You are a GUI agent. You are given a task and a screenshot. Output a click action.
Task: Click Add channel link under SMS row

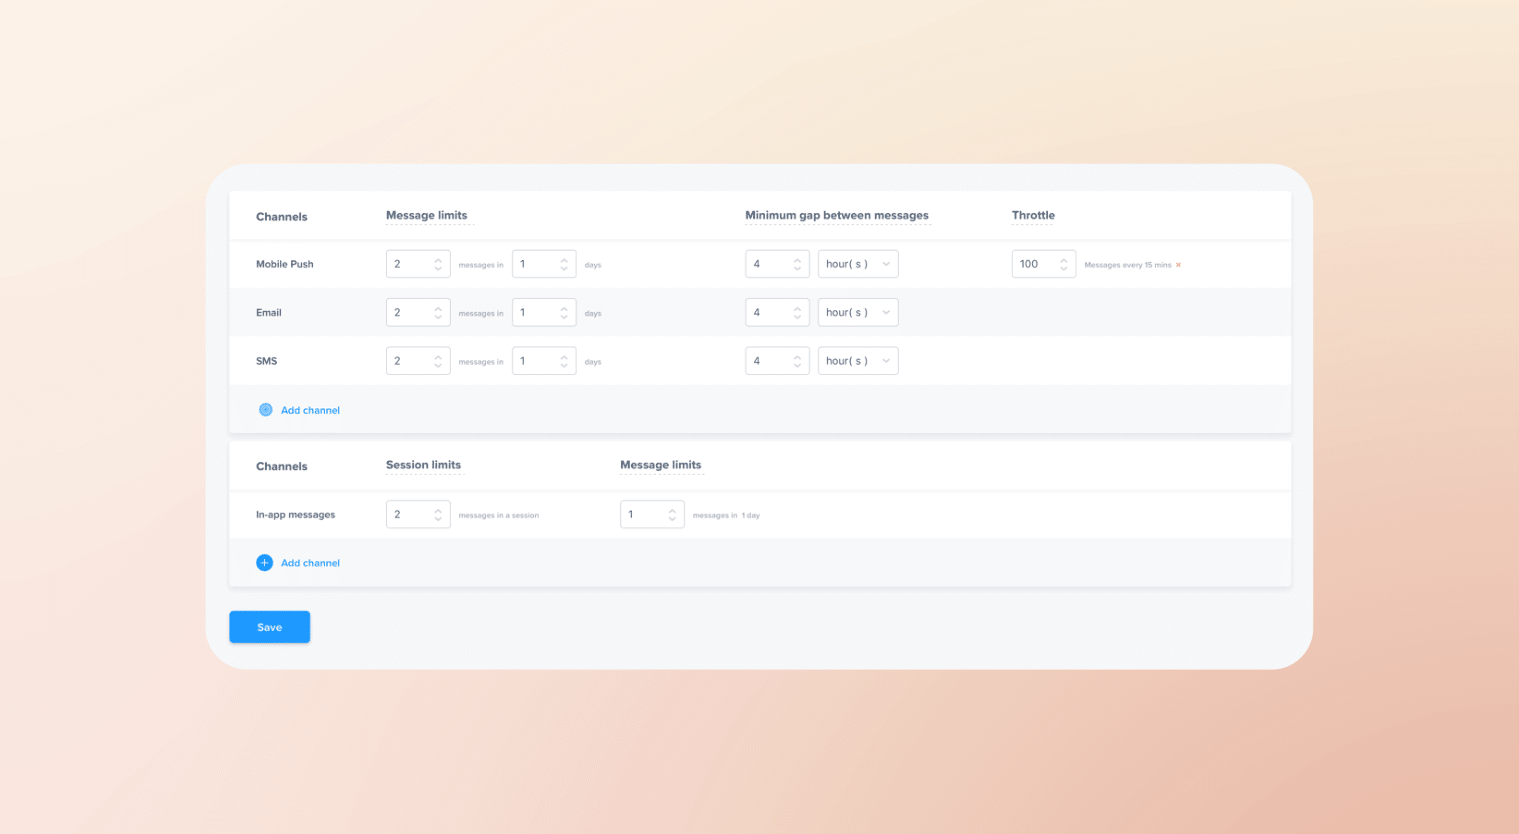310,410
